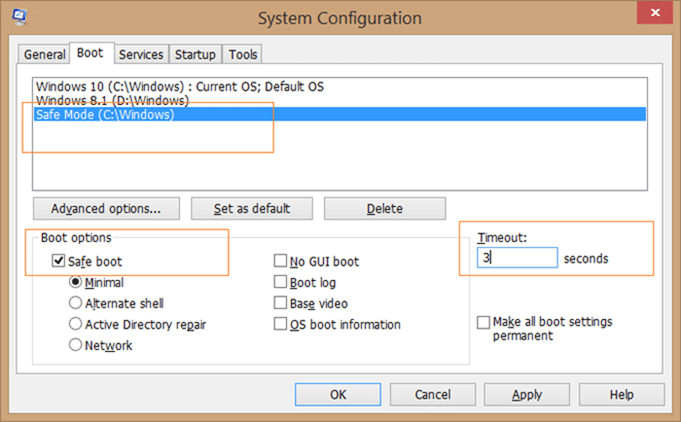This screenshot has width=681, height=422.
Task: Switch to the General tab
Action: pyautogui.click(x=44, y=54)
